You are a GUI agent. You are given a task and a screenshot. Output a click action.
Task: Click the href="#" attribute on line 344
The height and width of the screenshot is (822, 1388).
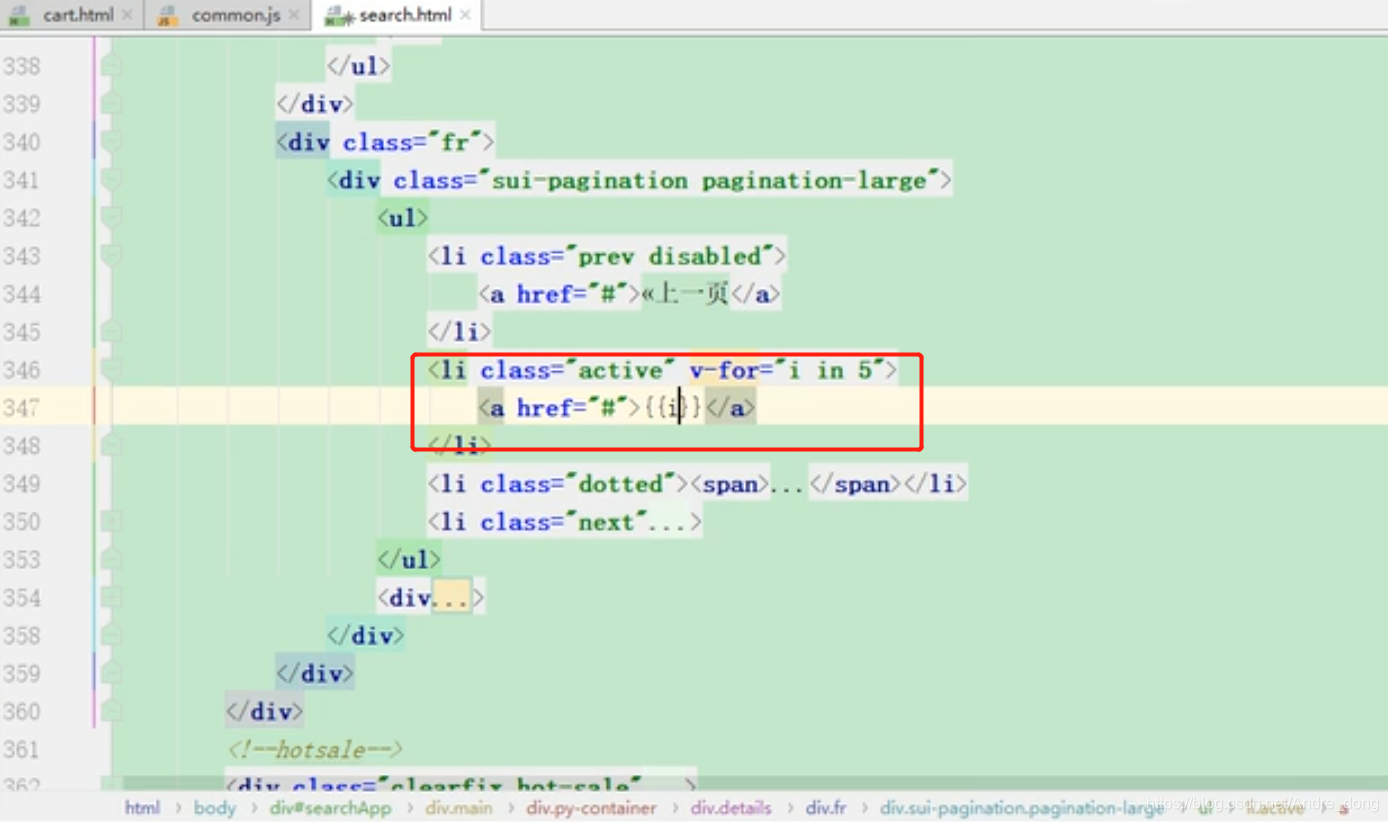pos(571,294)
